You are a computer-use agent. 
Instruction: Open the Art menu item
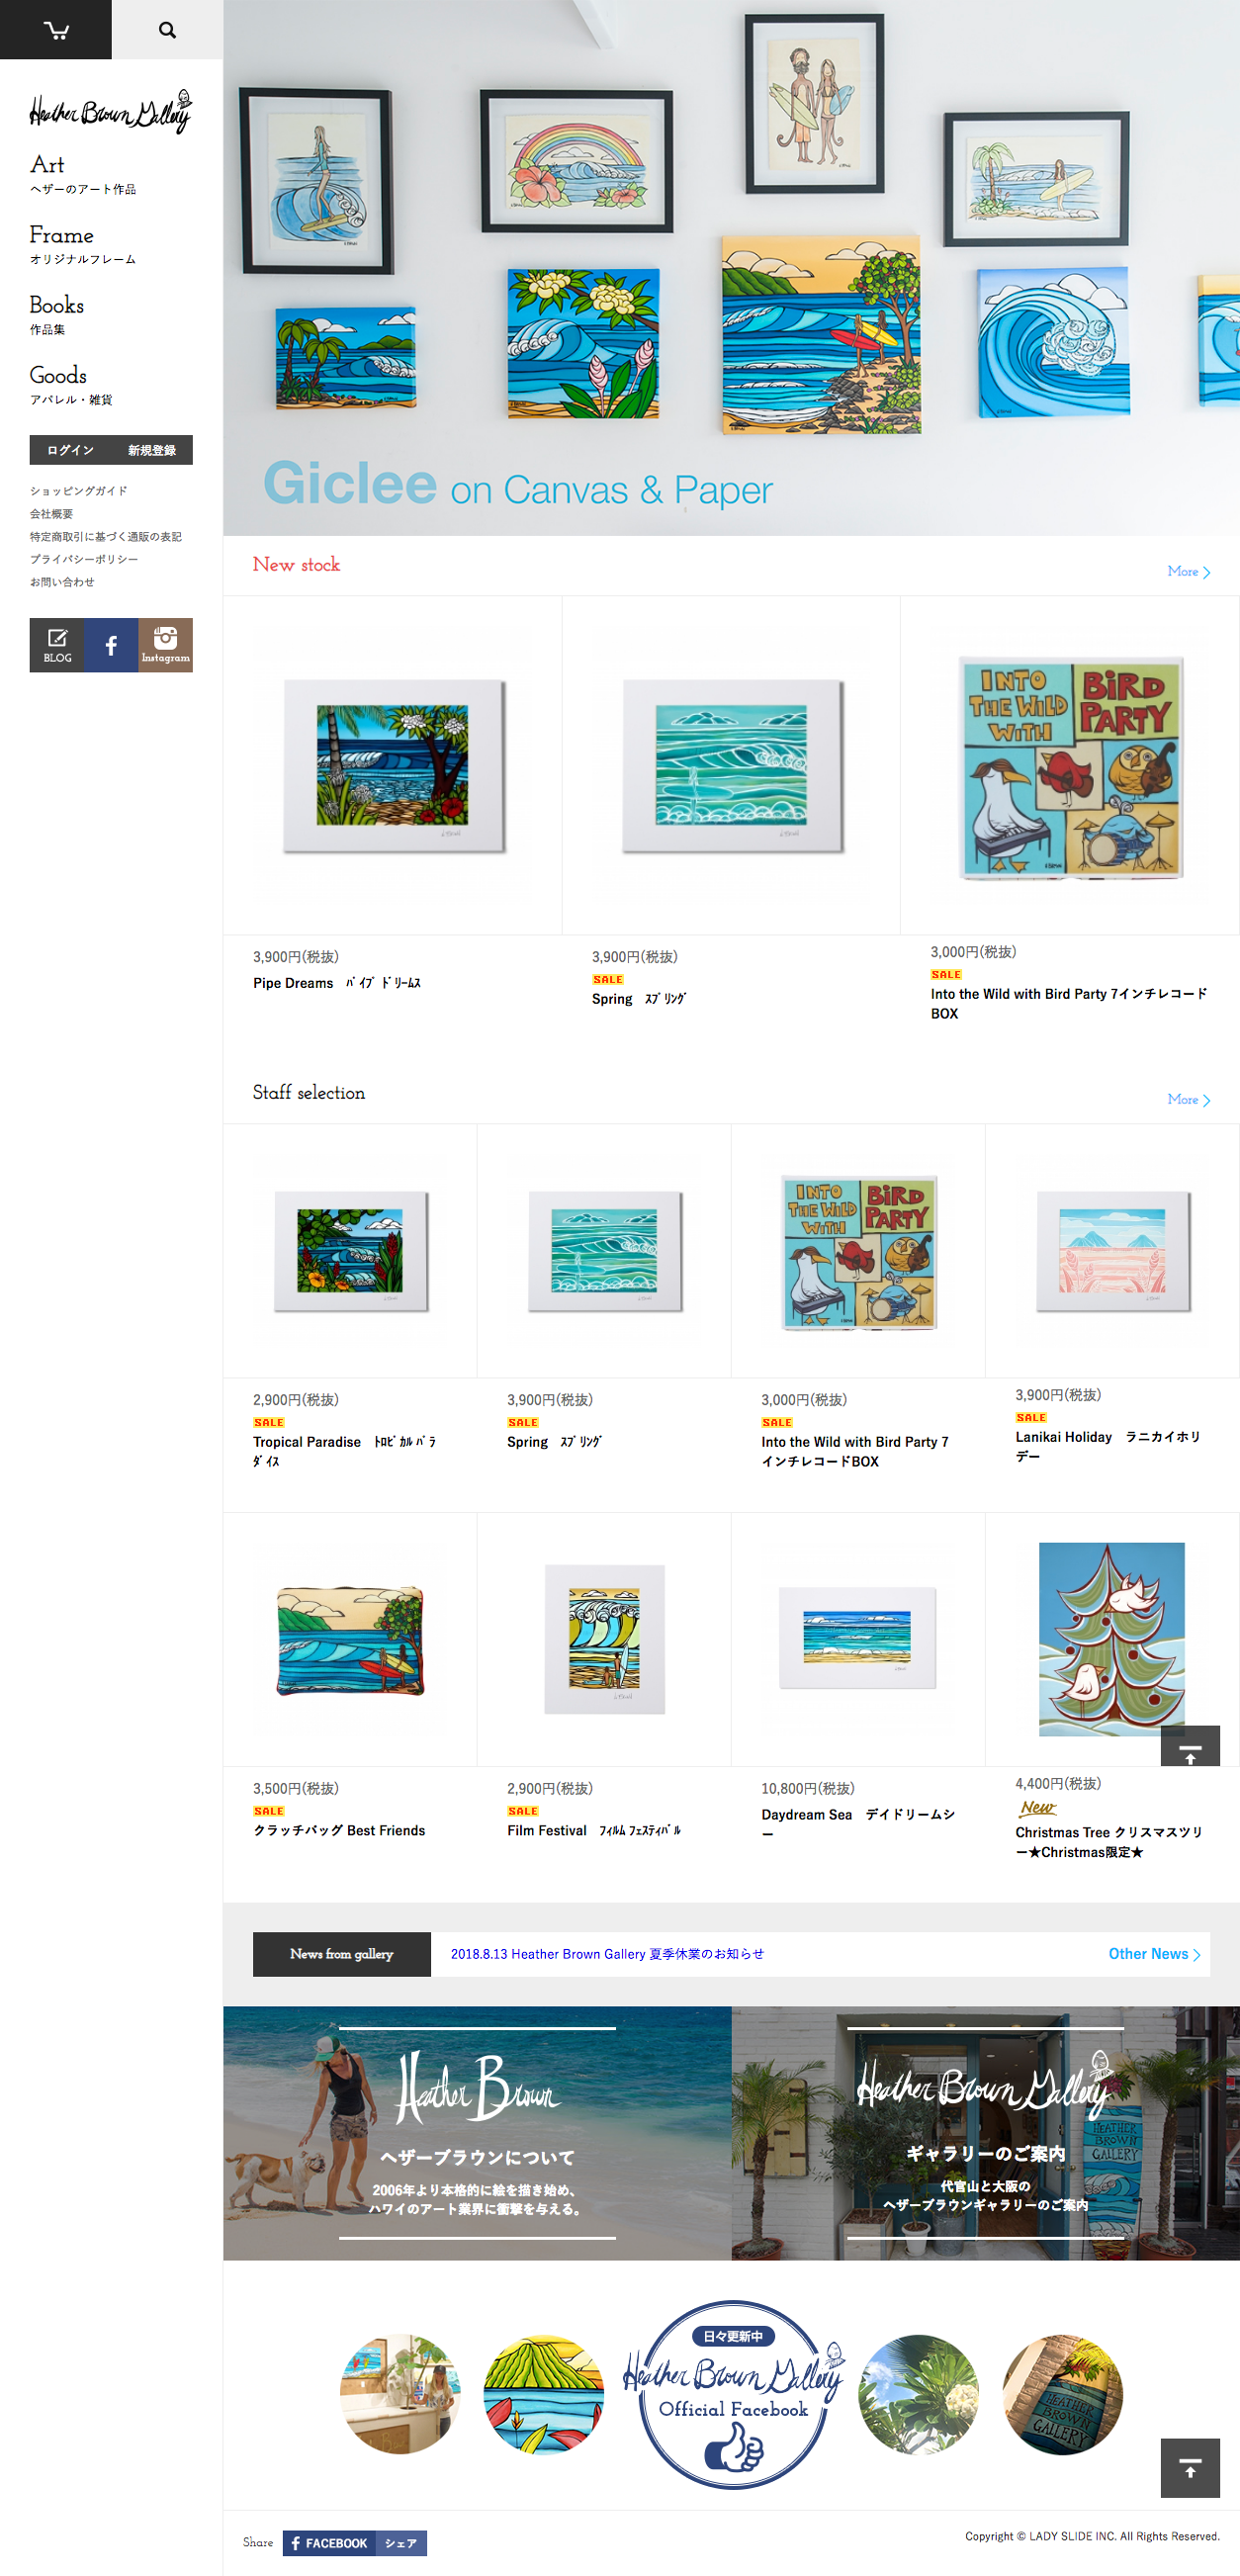point(82,173)
